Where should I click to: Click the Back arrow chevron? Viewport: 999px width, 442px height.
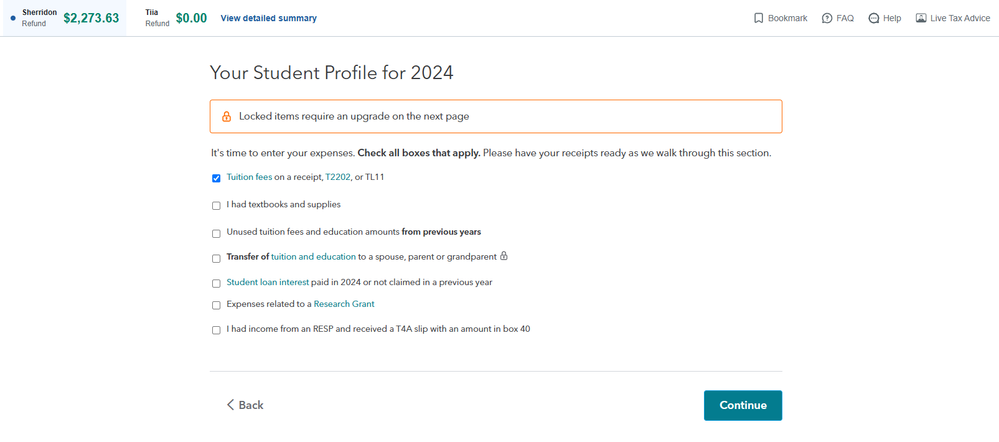click(x=230, y=405)
